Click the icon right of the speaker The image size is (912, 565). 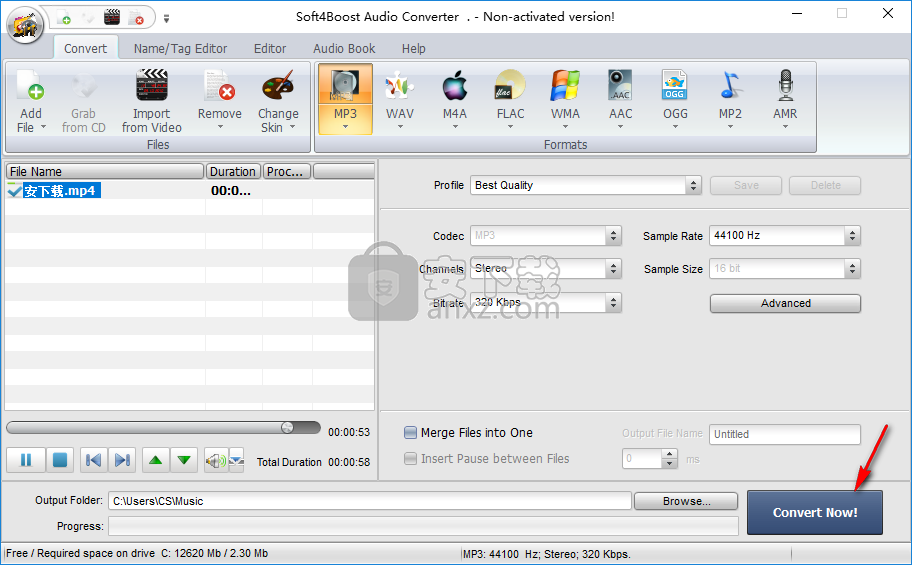[x=236, y=461]
